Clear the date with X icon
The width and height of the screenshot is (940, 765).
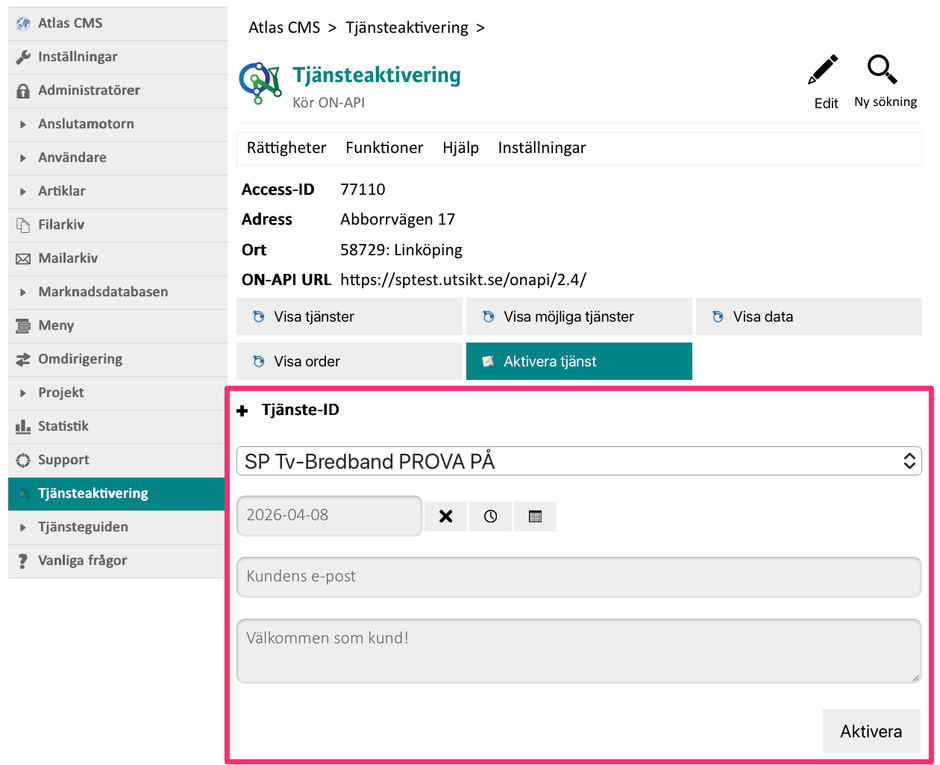coord(446,516)
